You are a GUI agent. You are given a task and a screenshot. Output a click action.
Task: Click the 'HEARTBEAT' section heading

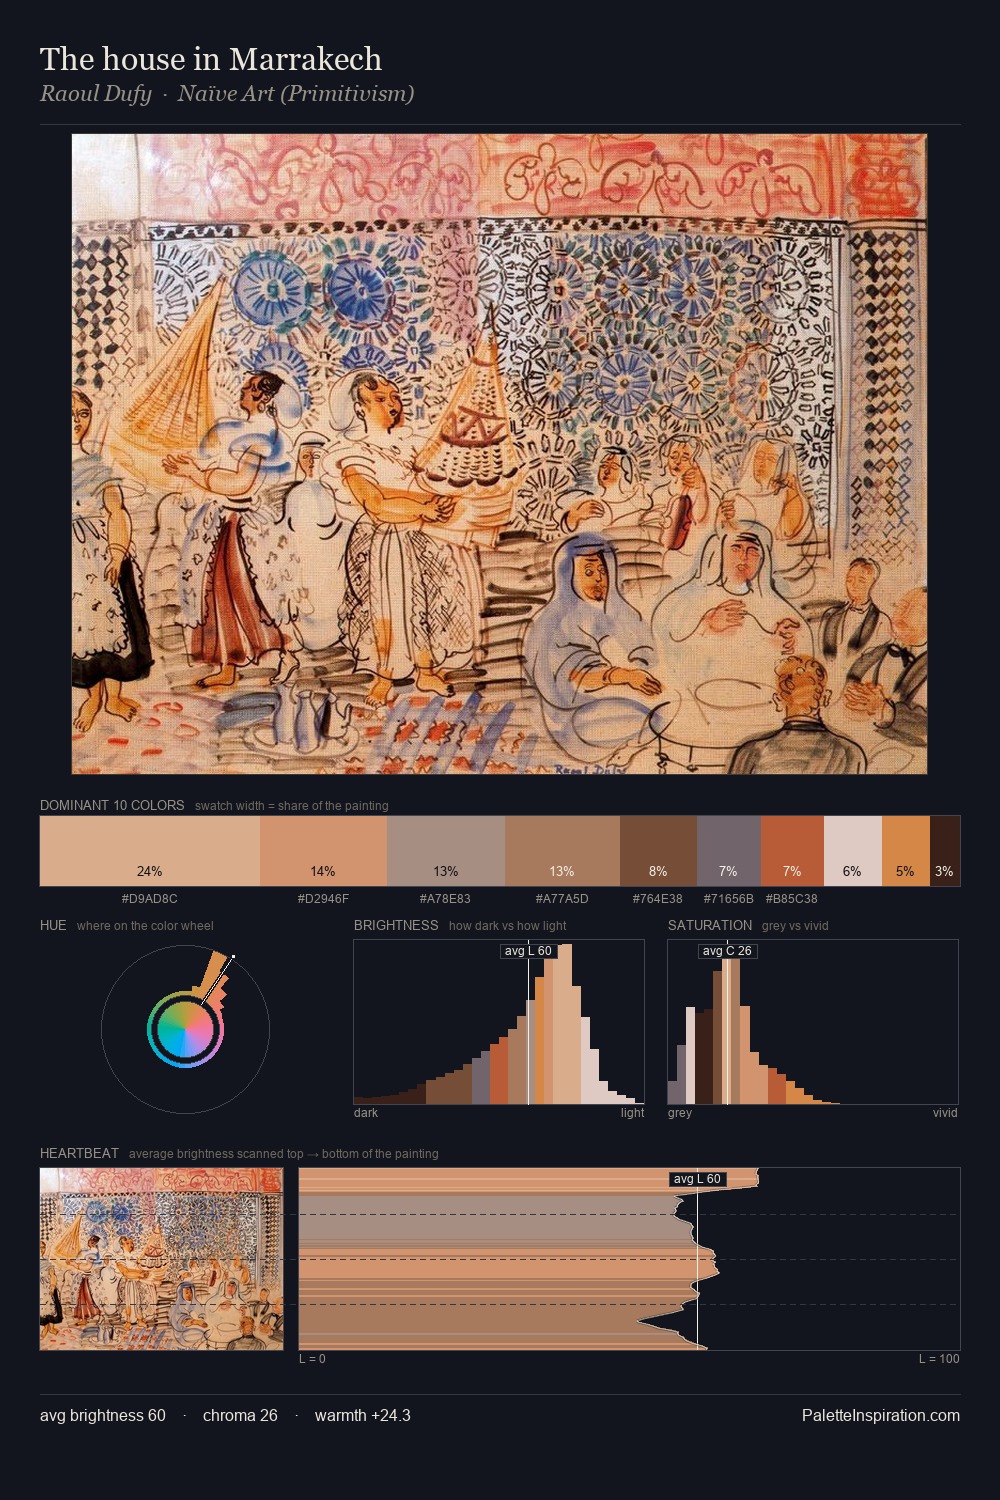pos(79,1153)
